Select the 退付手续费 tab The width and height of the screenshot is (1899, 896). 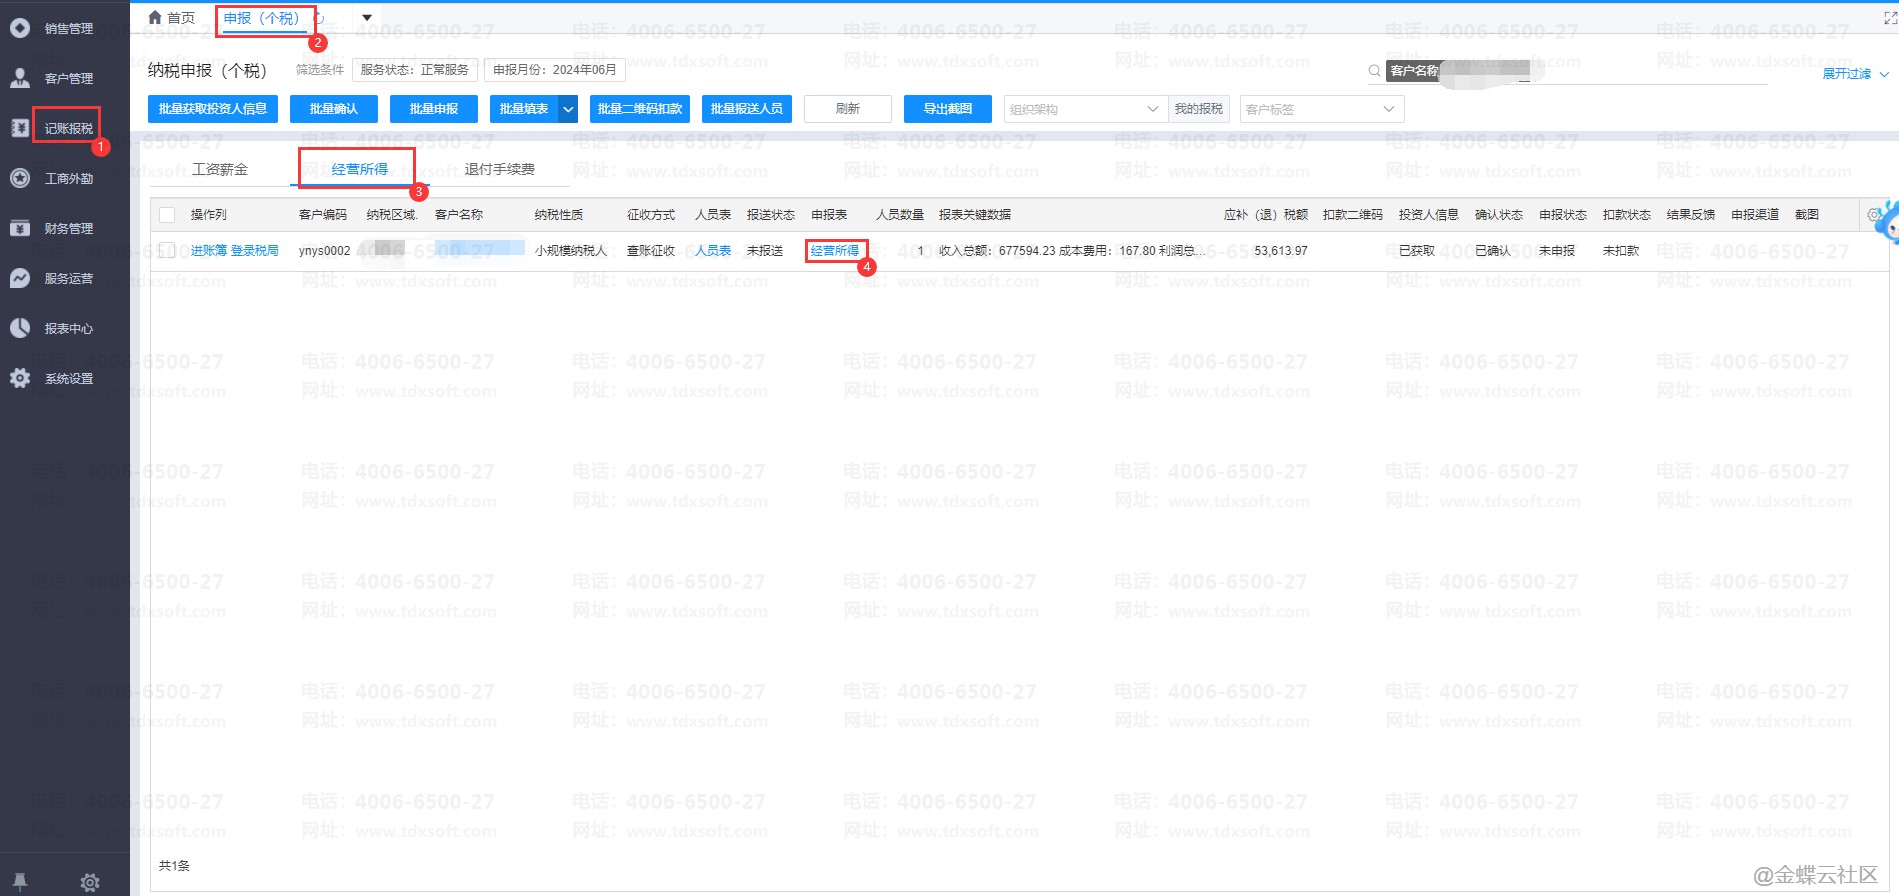pyautogui.click(x=499, y=169)
